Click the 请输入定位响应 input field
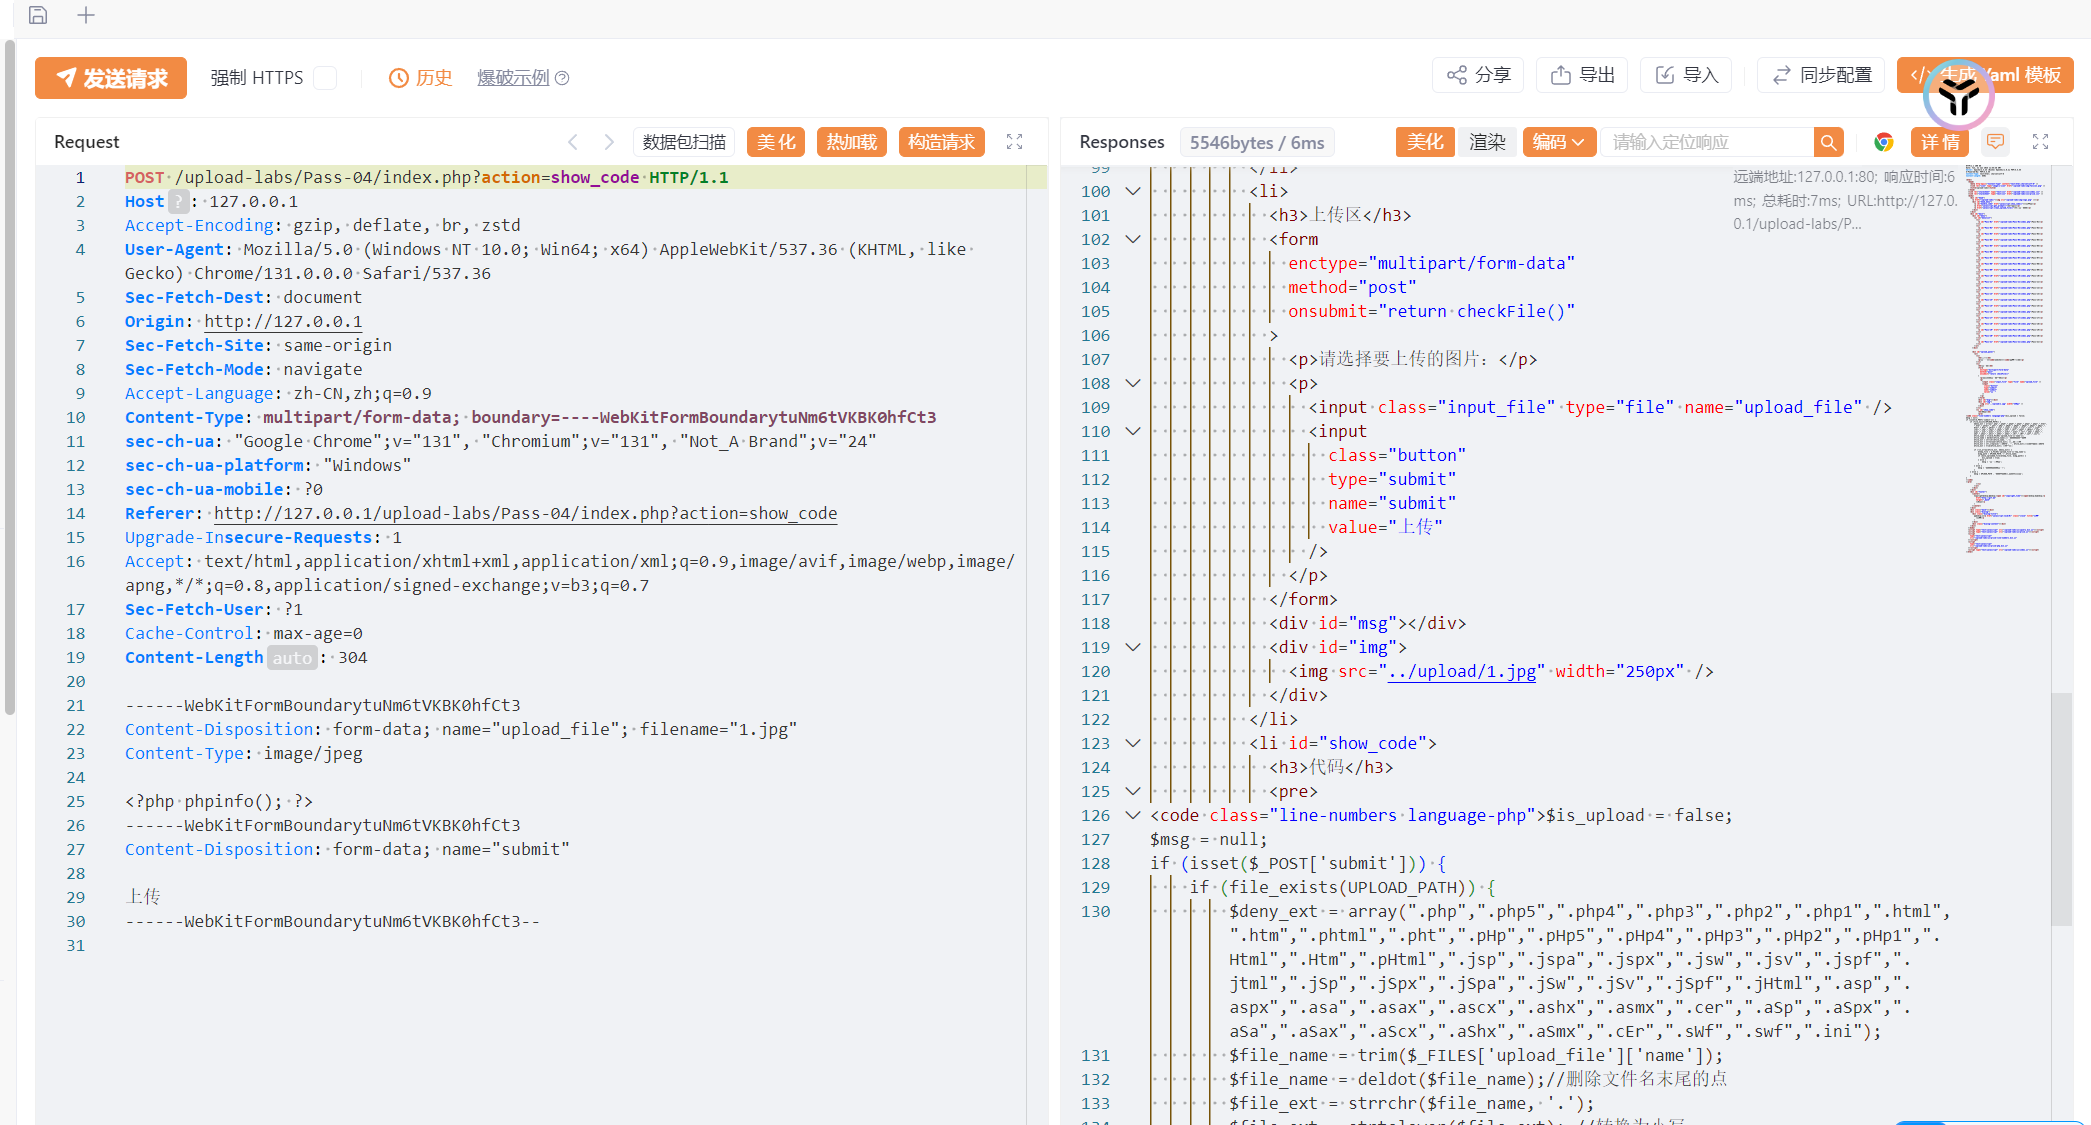 pos(1706,142)
